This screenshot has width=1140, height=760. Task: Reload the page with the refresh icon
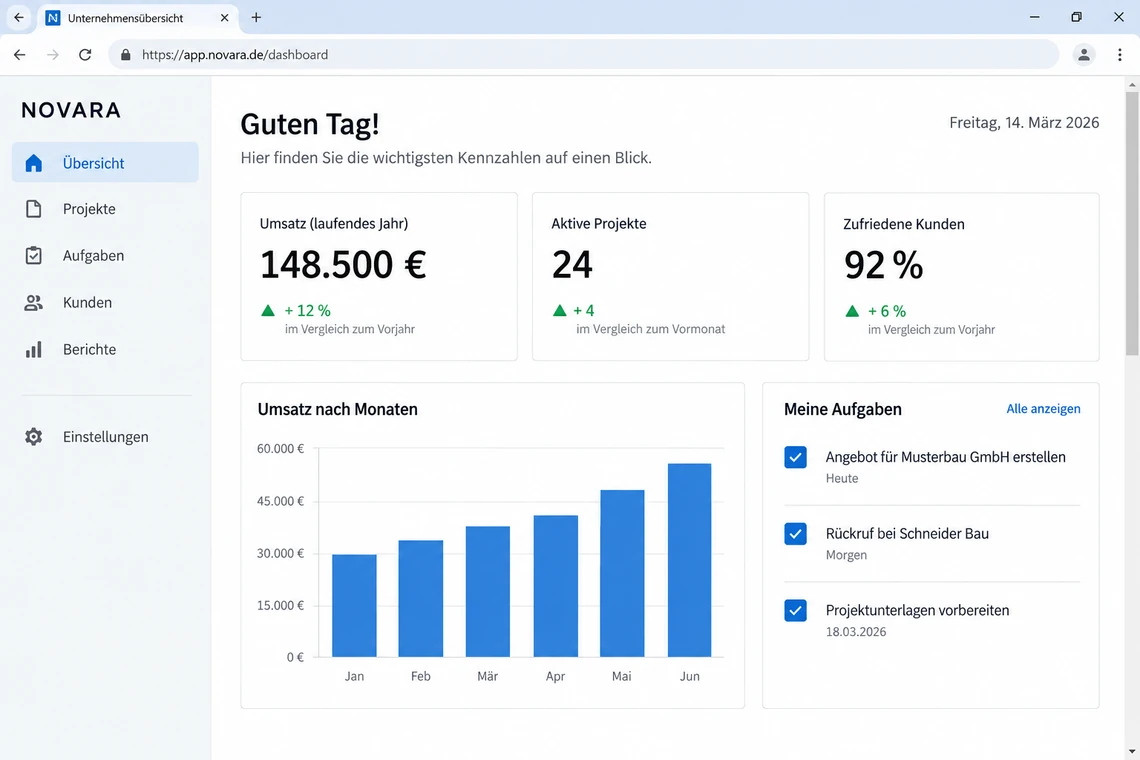pos(85,55)
